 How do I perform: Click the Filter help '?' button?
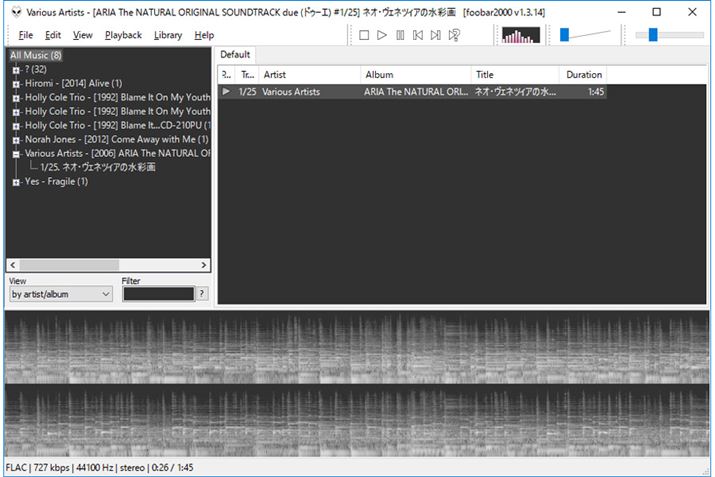[x=202, y=294]
